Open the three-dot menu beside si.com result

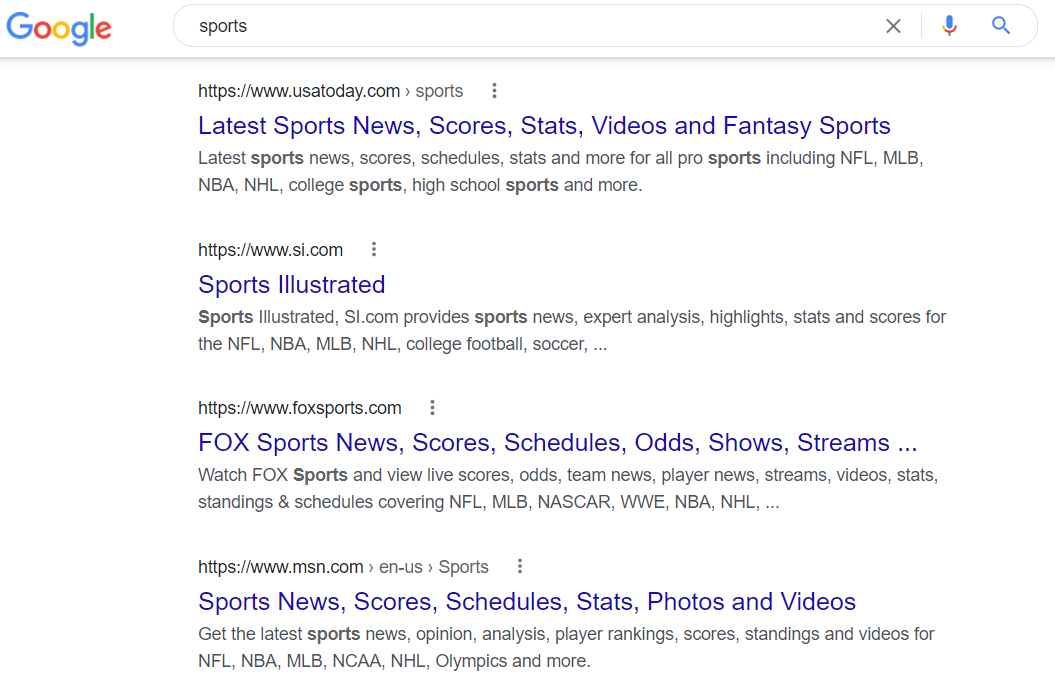coord(374,250)
